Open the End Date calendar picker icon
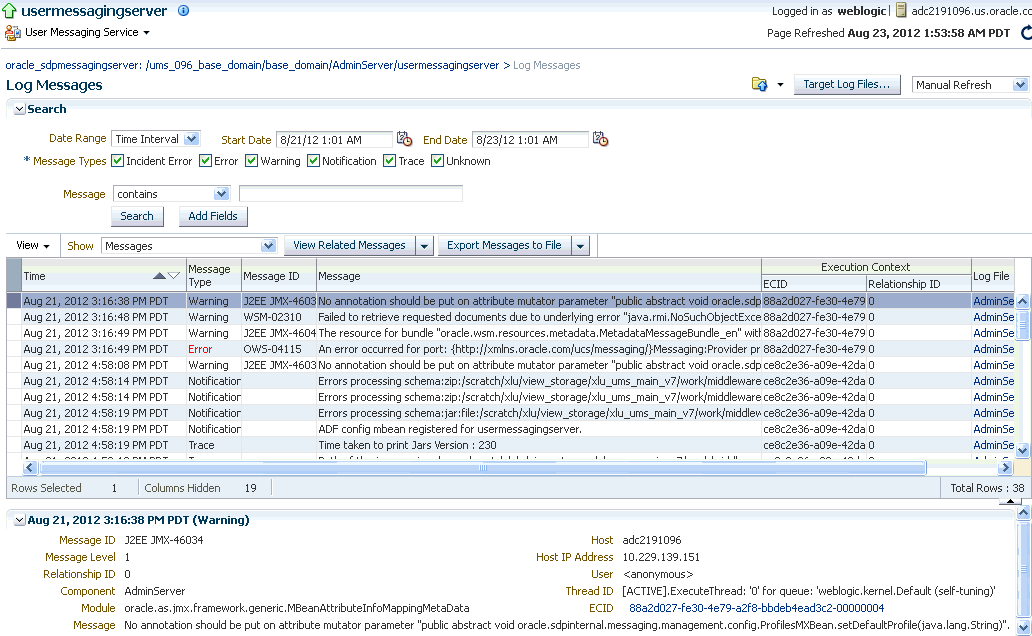1032x636 pixels. [x=600, y=139]
